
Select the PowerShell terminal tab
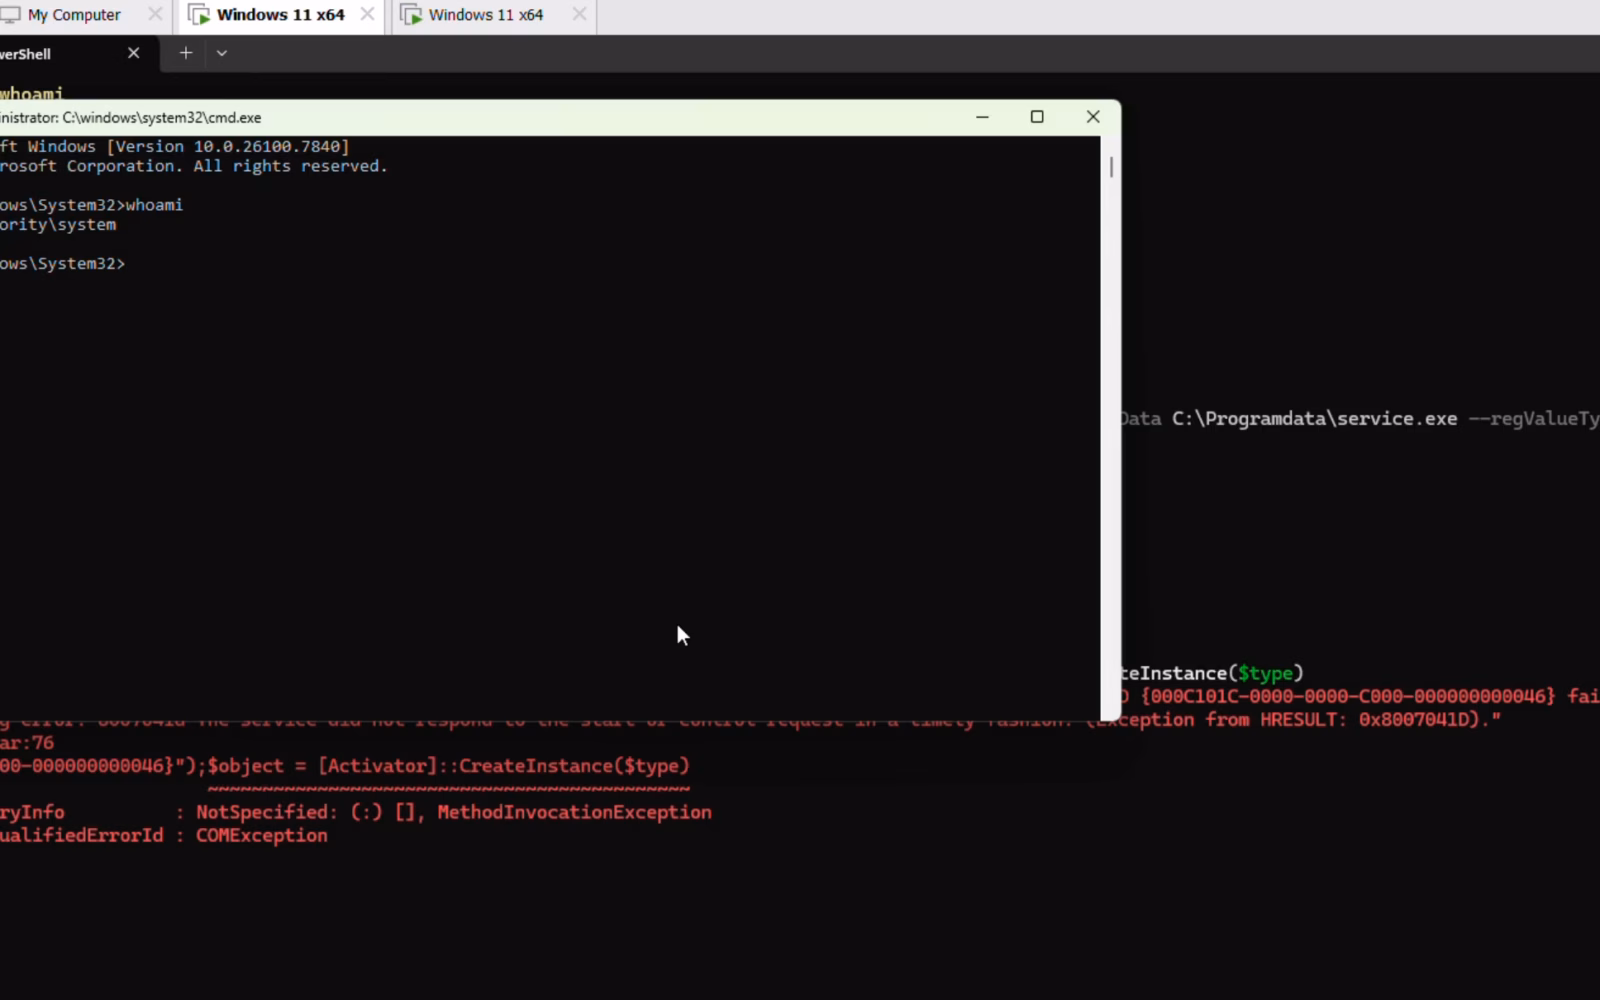tap(60, 54)
